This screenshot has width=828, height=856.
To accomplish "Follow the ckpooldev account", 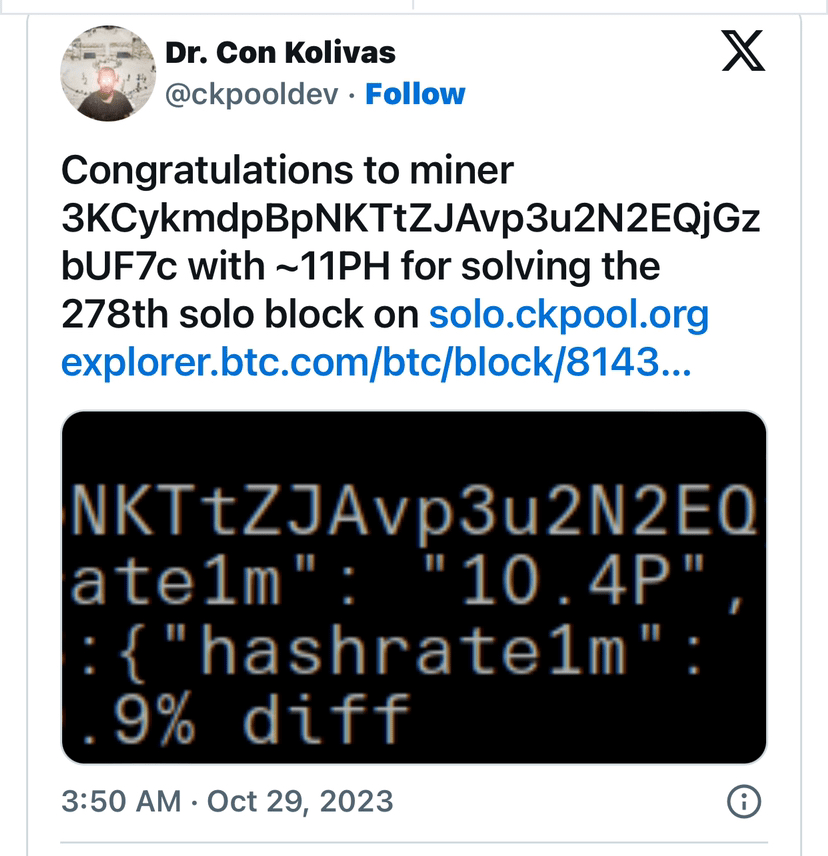I will pyautogui.click(x=415, y=94).
